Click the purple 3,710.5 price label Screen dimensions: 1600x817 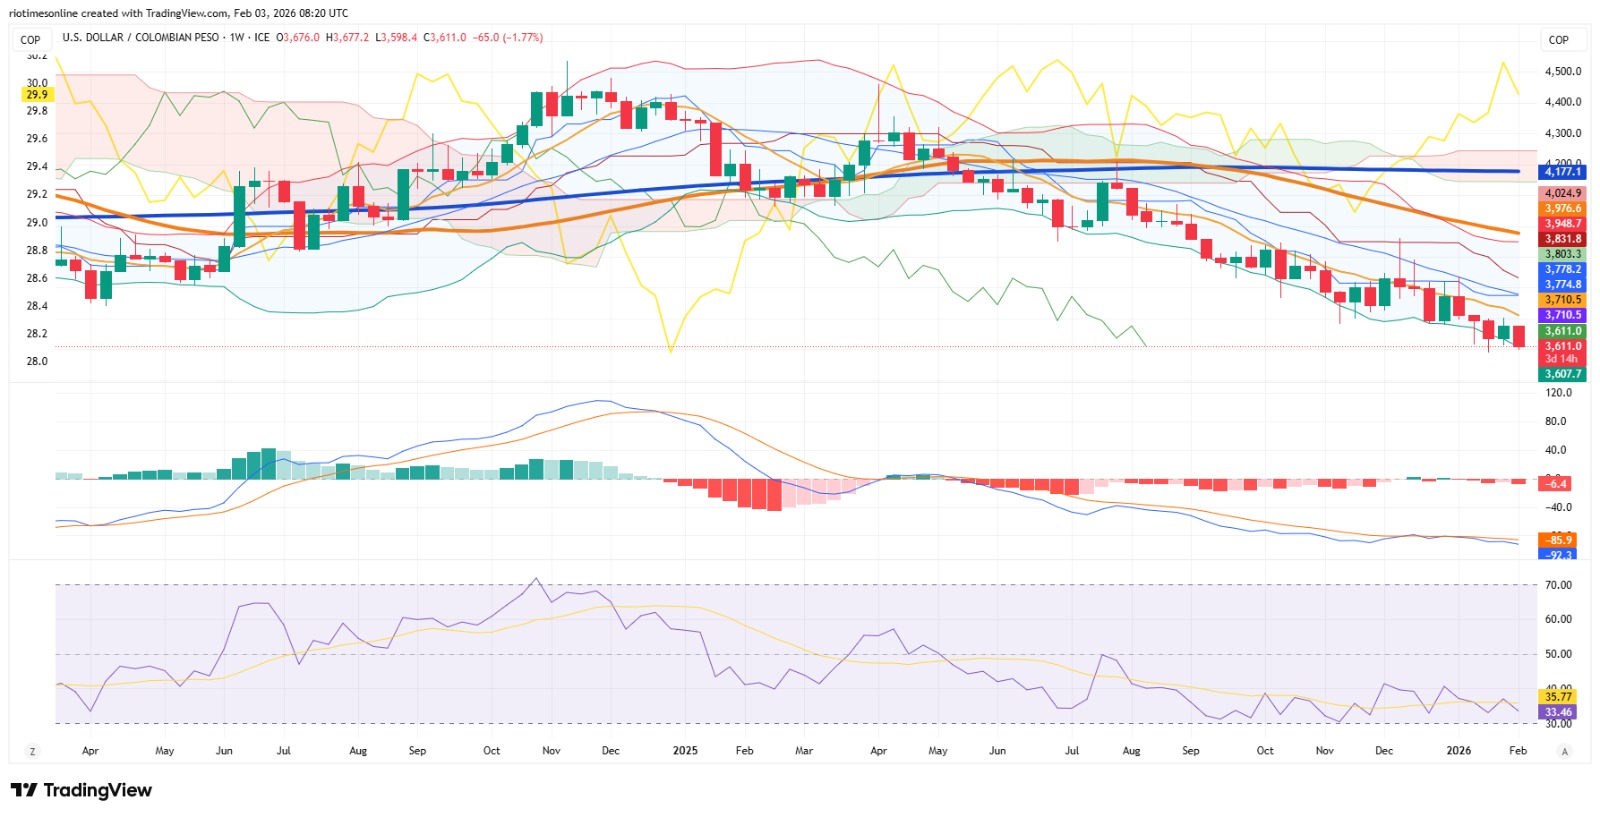1563,315
